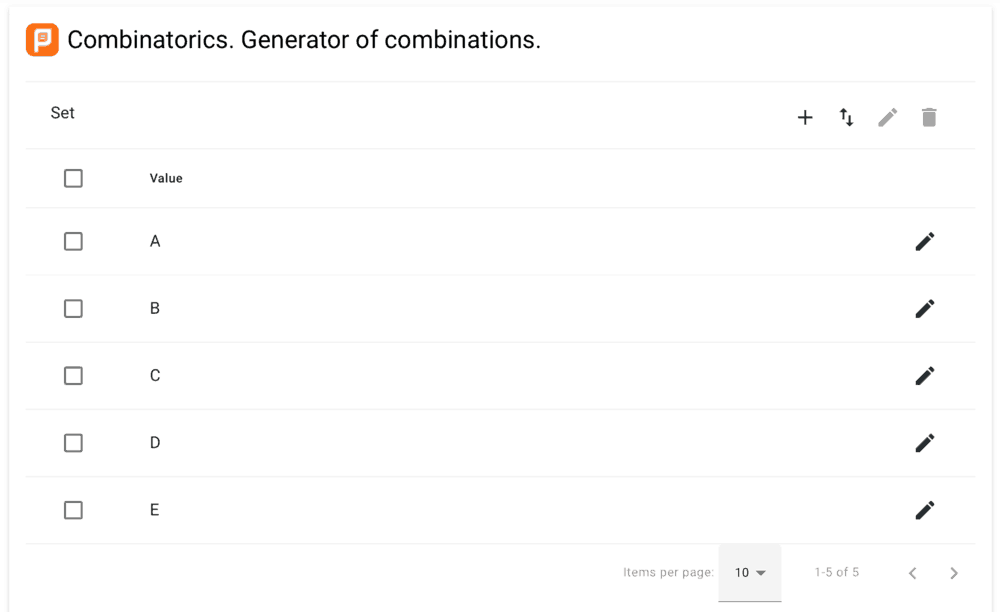Select the Value column header

[165, 177]
